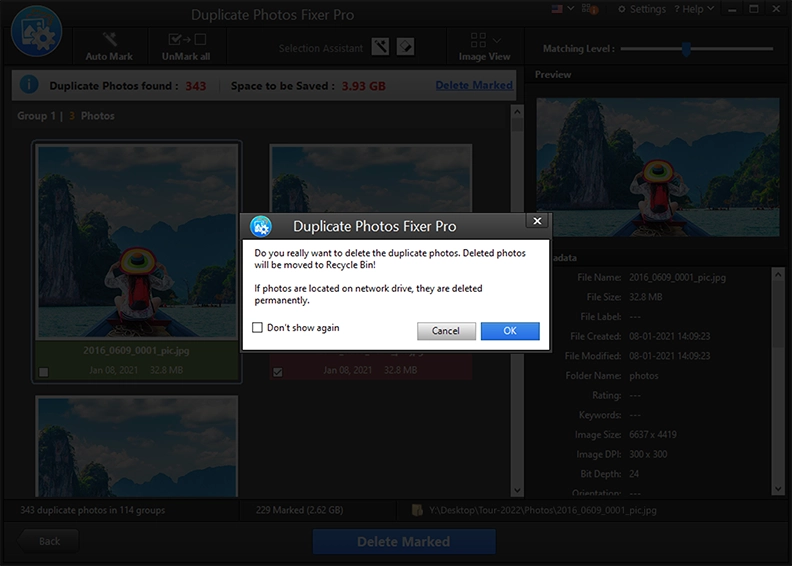Click the file path folder icon in status bar

point(417,510)
